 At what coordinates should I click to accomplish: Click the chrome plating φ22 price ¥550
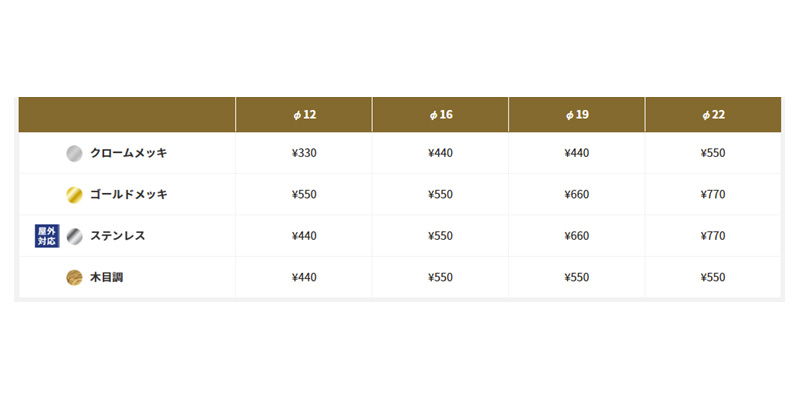click(x=713, y=153)
